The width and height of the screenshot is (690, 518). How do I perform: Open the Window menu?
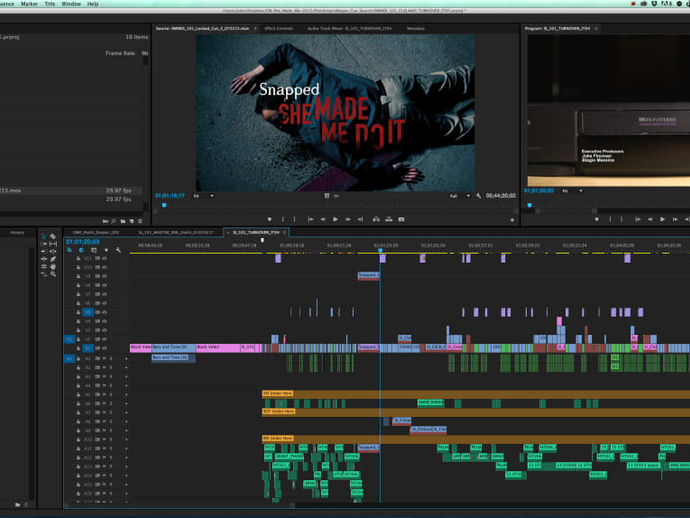71,4
